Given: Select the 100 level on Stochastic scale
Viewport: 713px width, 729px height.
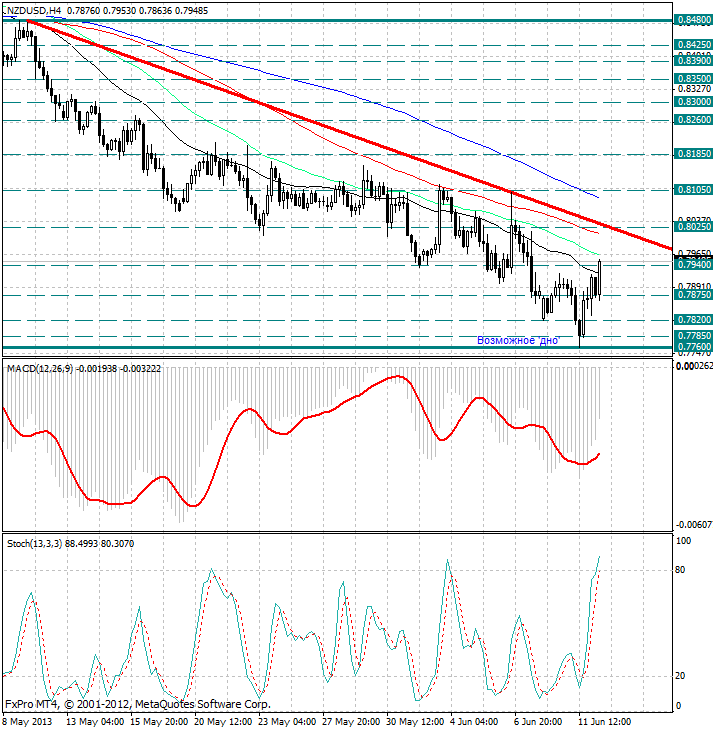Looking at the screenshot, I should click(x=683, y=541).
